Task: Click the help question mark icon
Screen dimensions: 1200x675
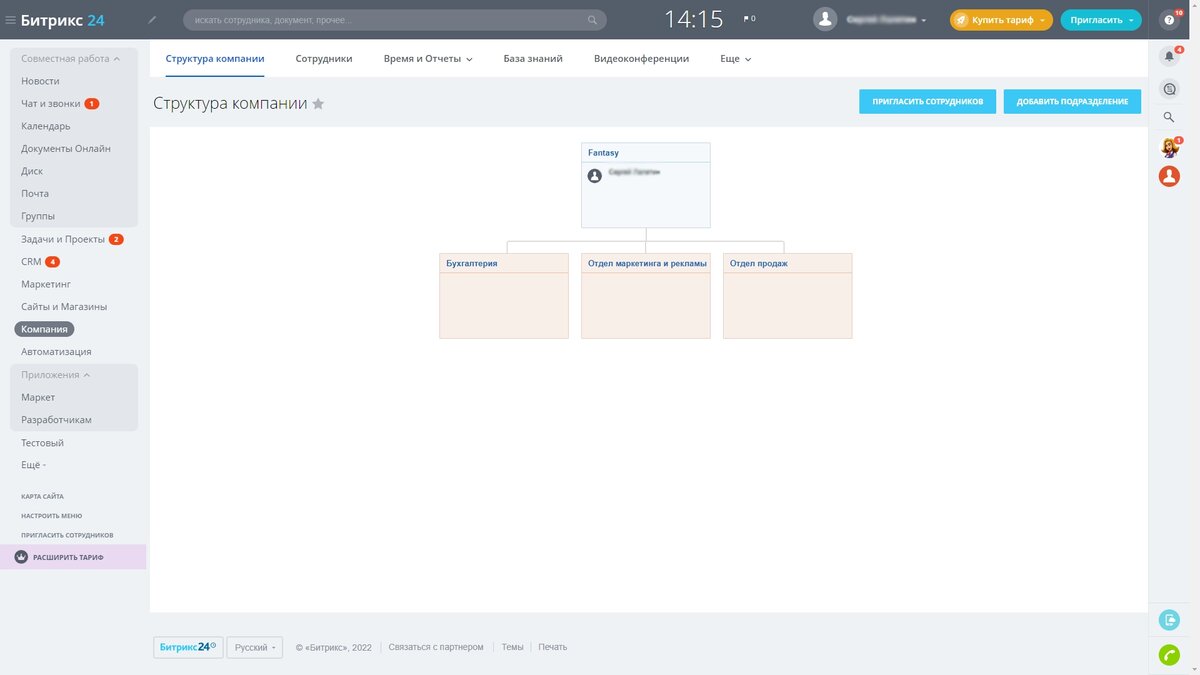Action: pyautogui.click(x=1169, y=20)
